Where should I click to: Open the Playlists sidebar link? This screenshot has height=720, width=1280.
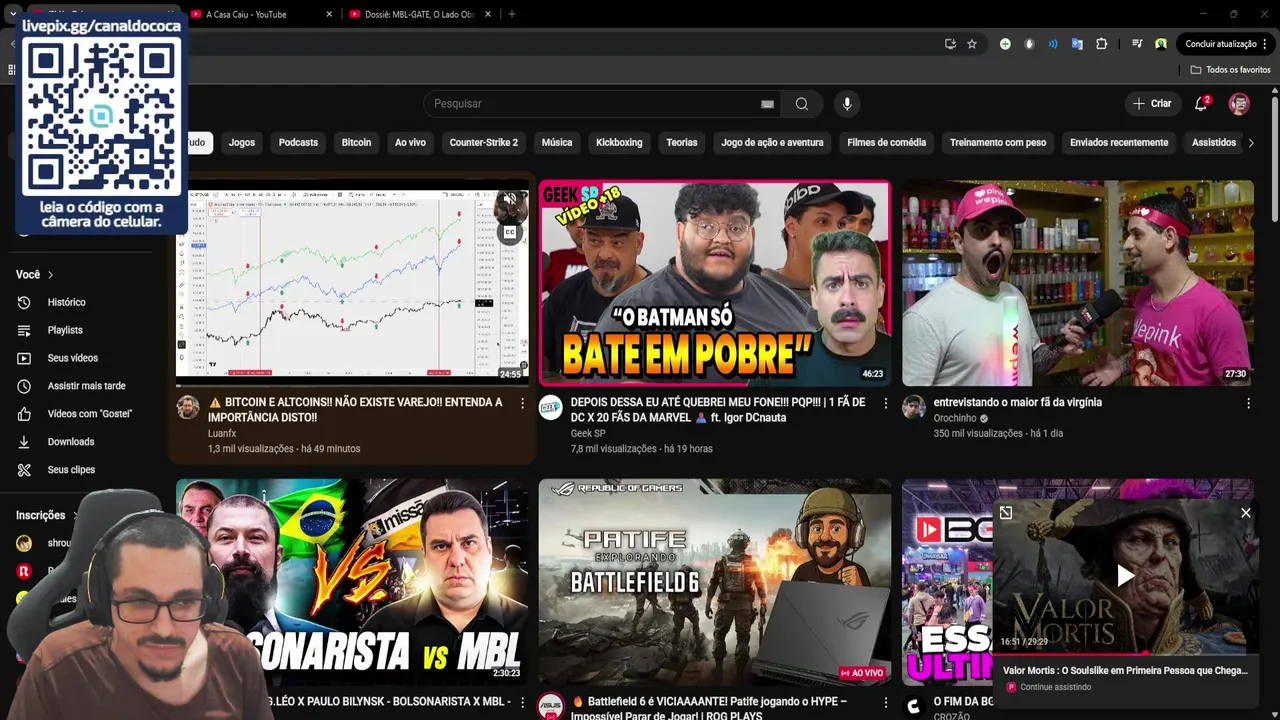65,330
